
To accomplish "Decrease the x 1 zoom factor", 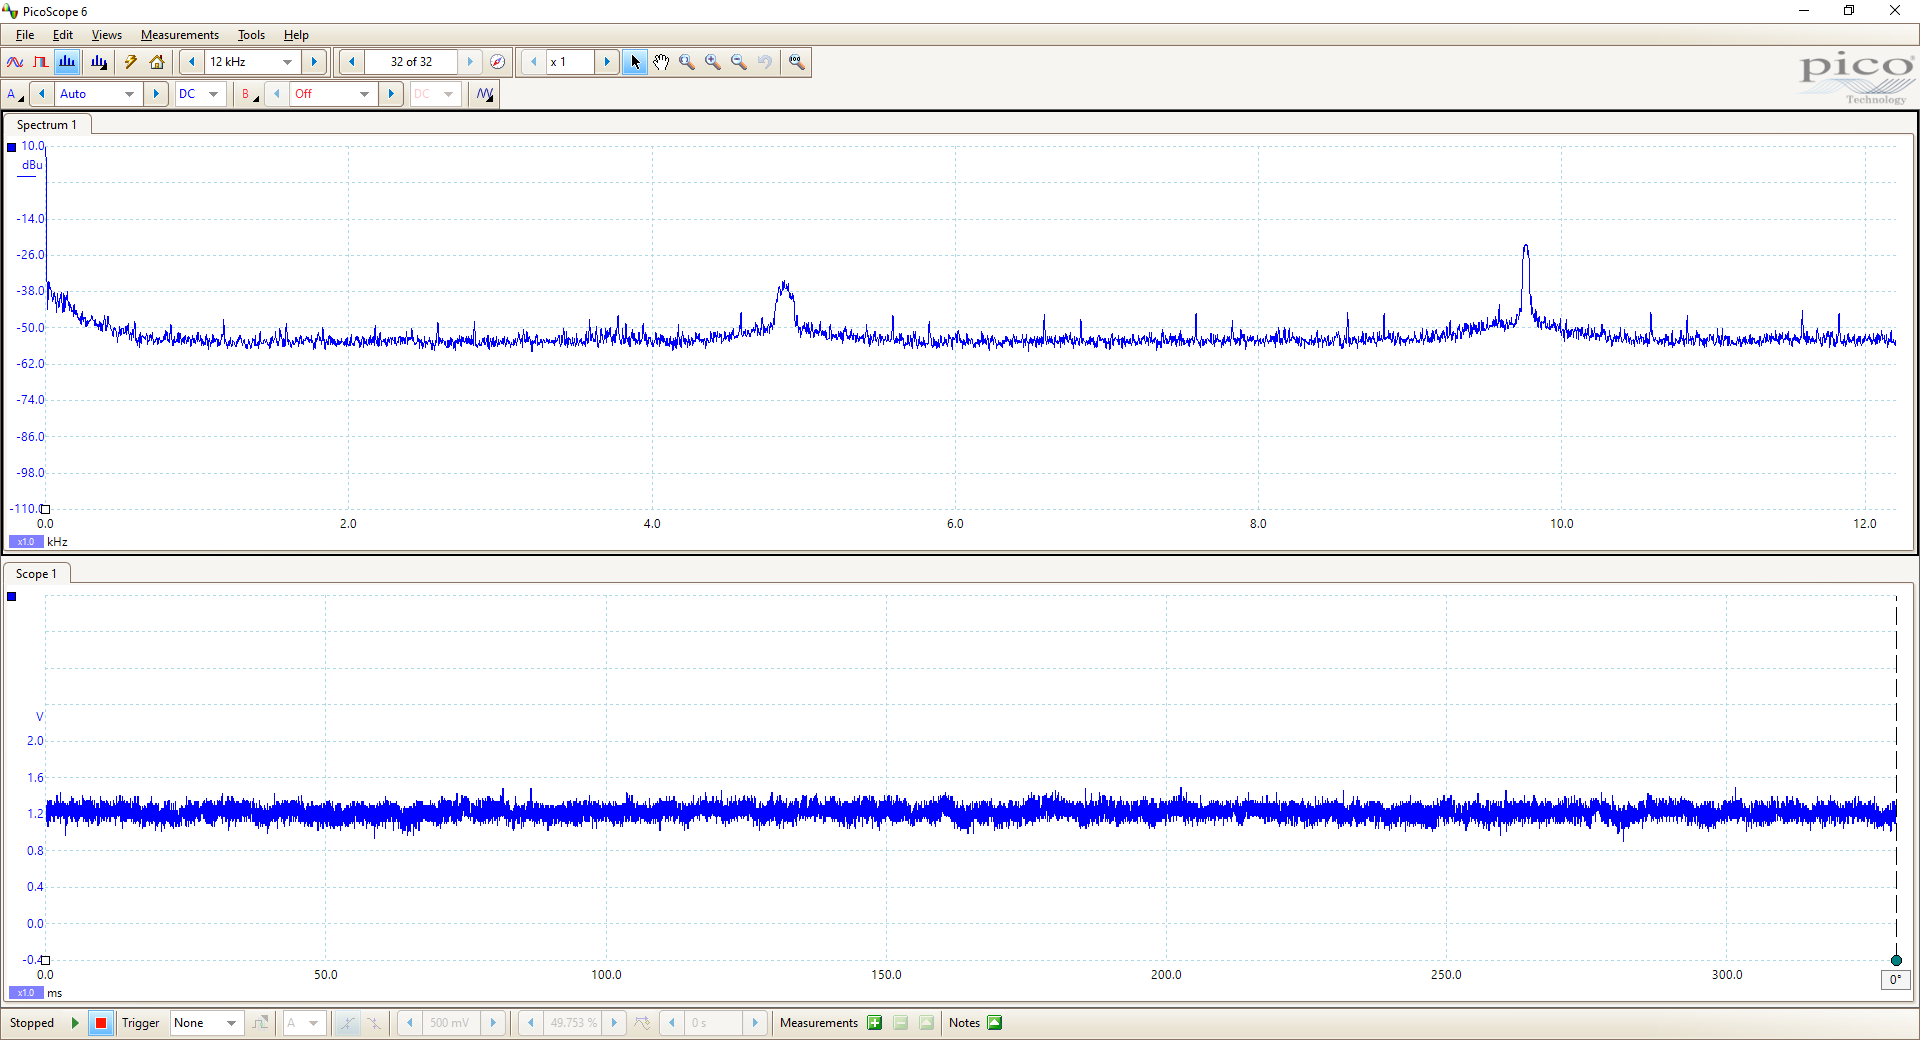I will click(x=534, y=62).
